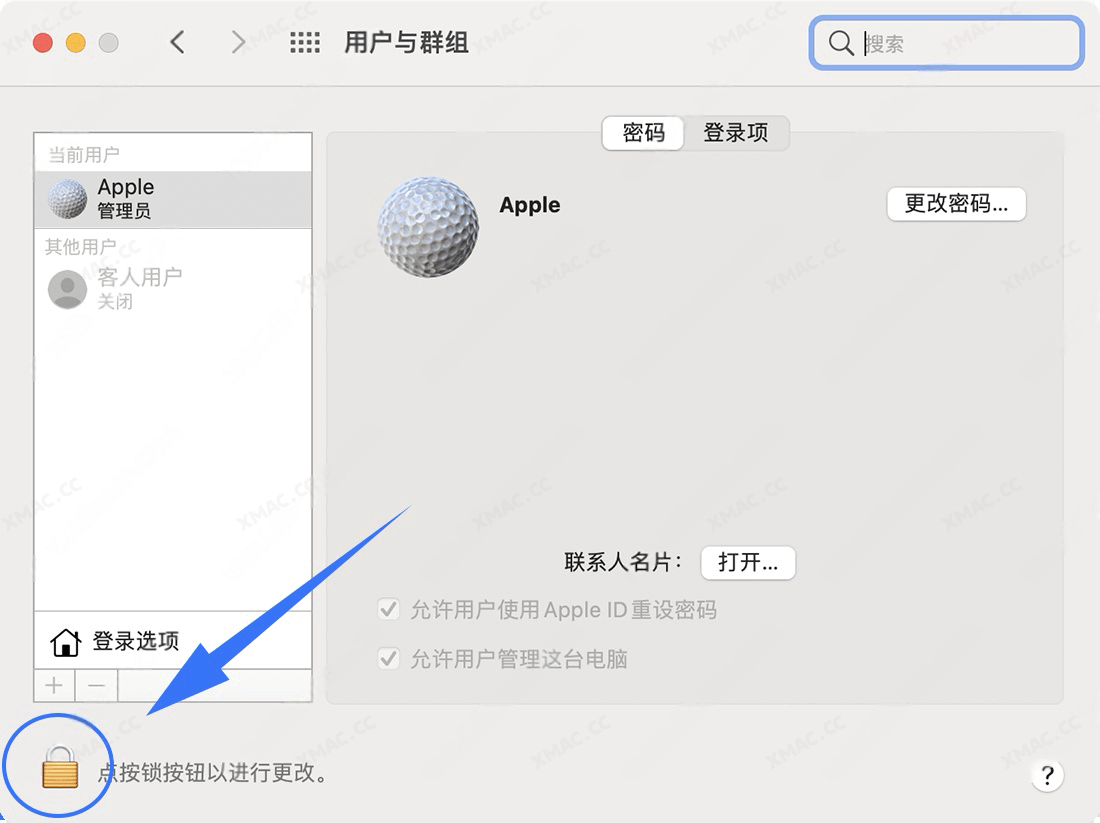
Task: Click the help question mark button
Action: 1047,775
